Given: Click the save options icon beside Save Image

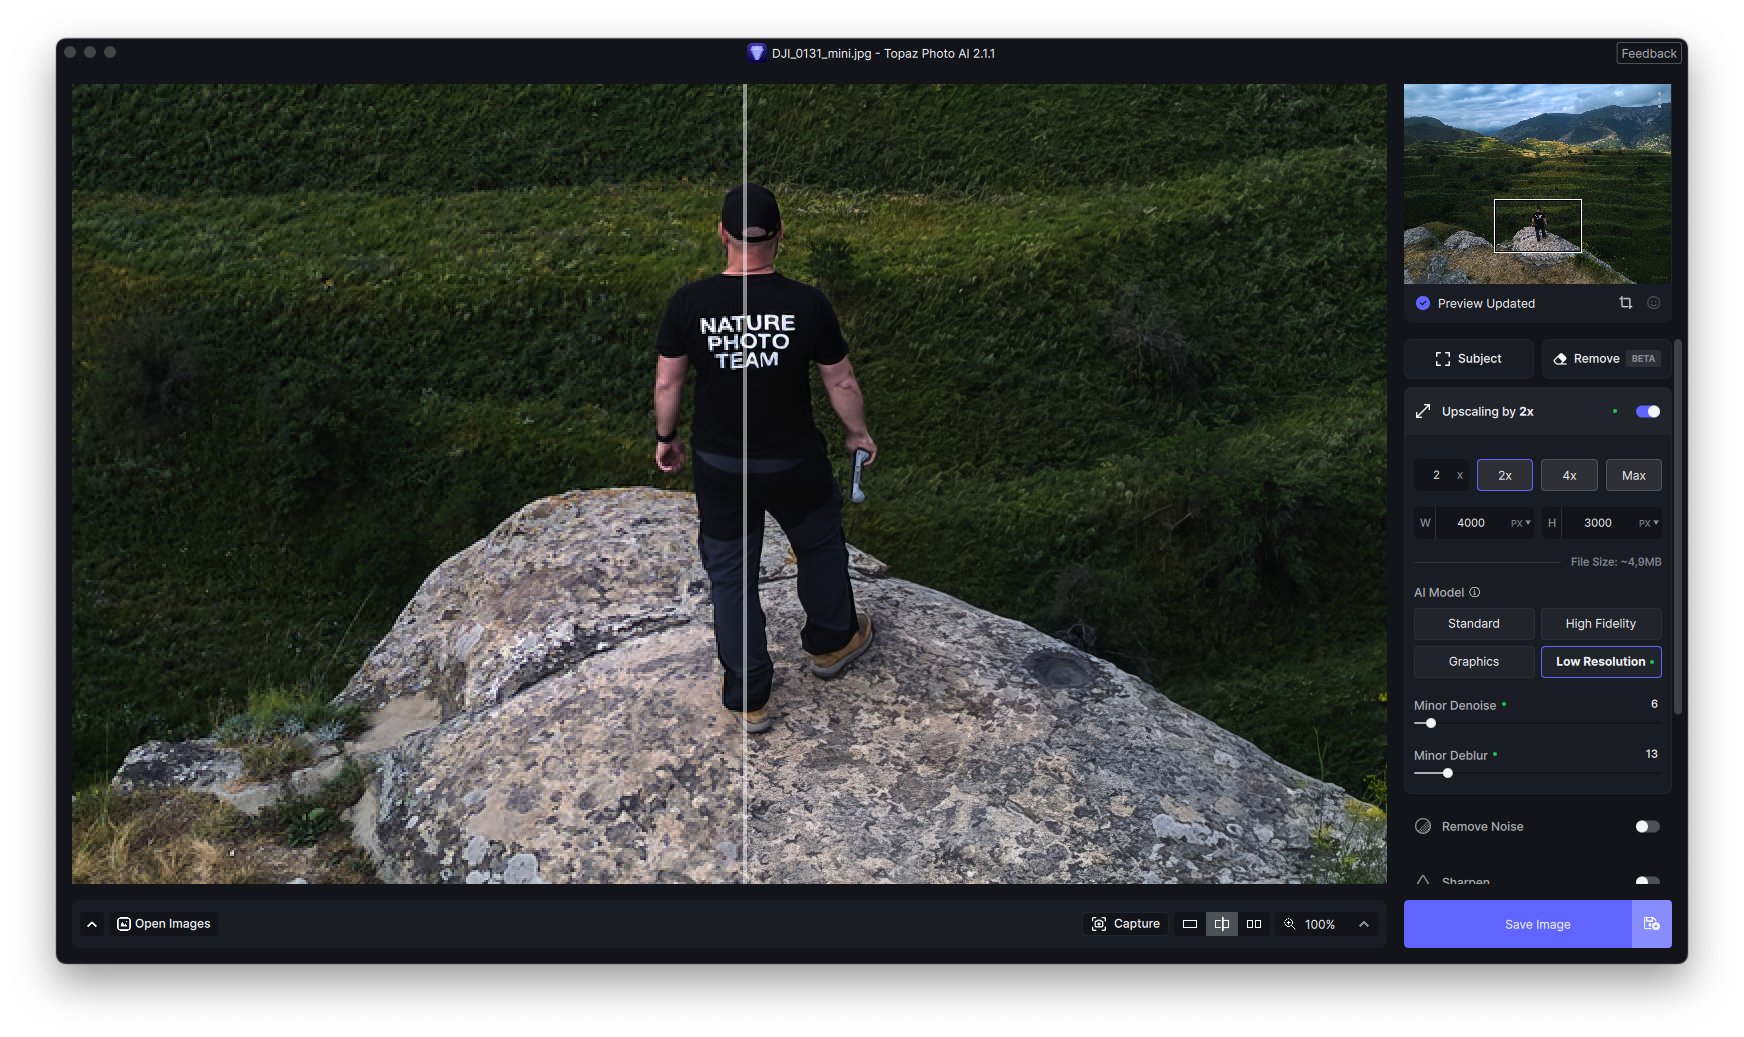Looking at the screenshot, I should (x=1651, y=924).
